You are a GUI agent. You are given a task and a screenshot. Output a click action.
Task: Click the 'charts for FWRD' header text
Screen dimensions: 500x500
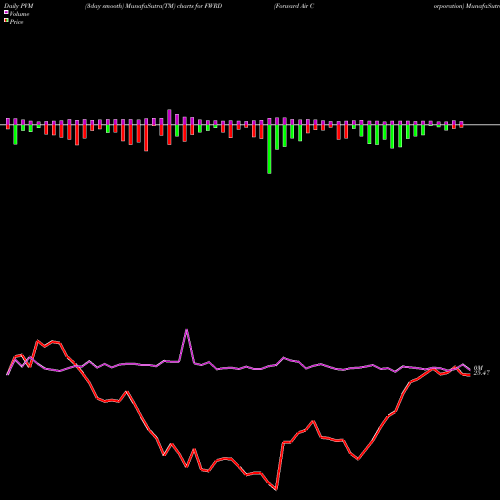(x=199, y=6)
